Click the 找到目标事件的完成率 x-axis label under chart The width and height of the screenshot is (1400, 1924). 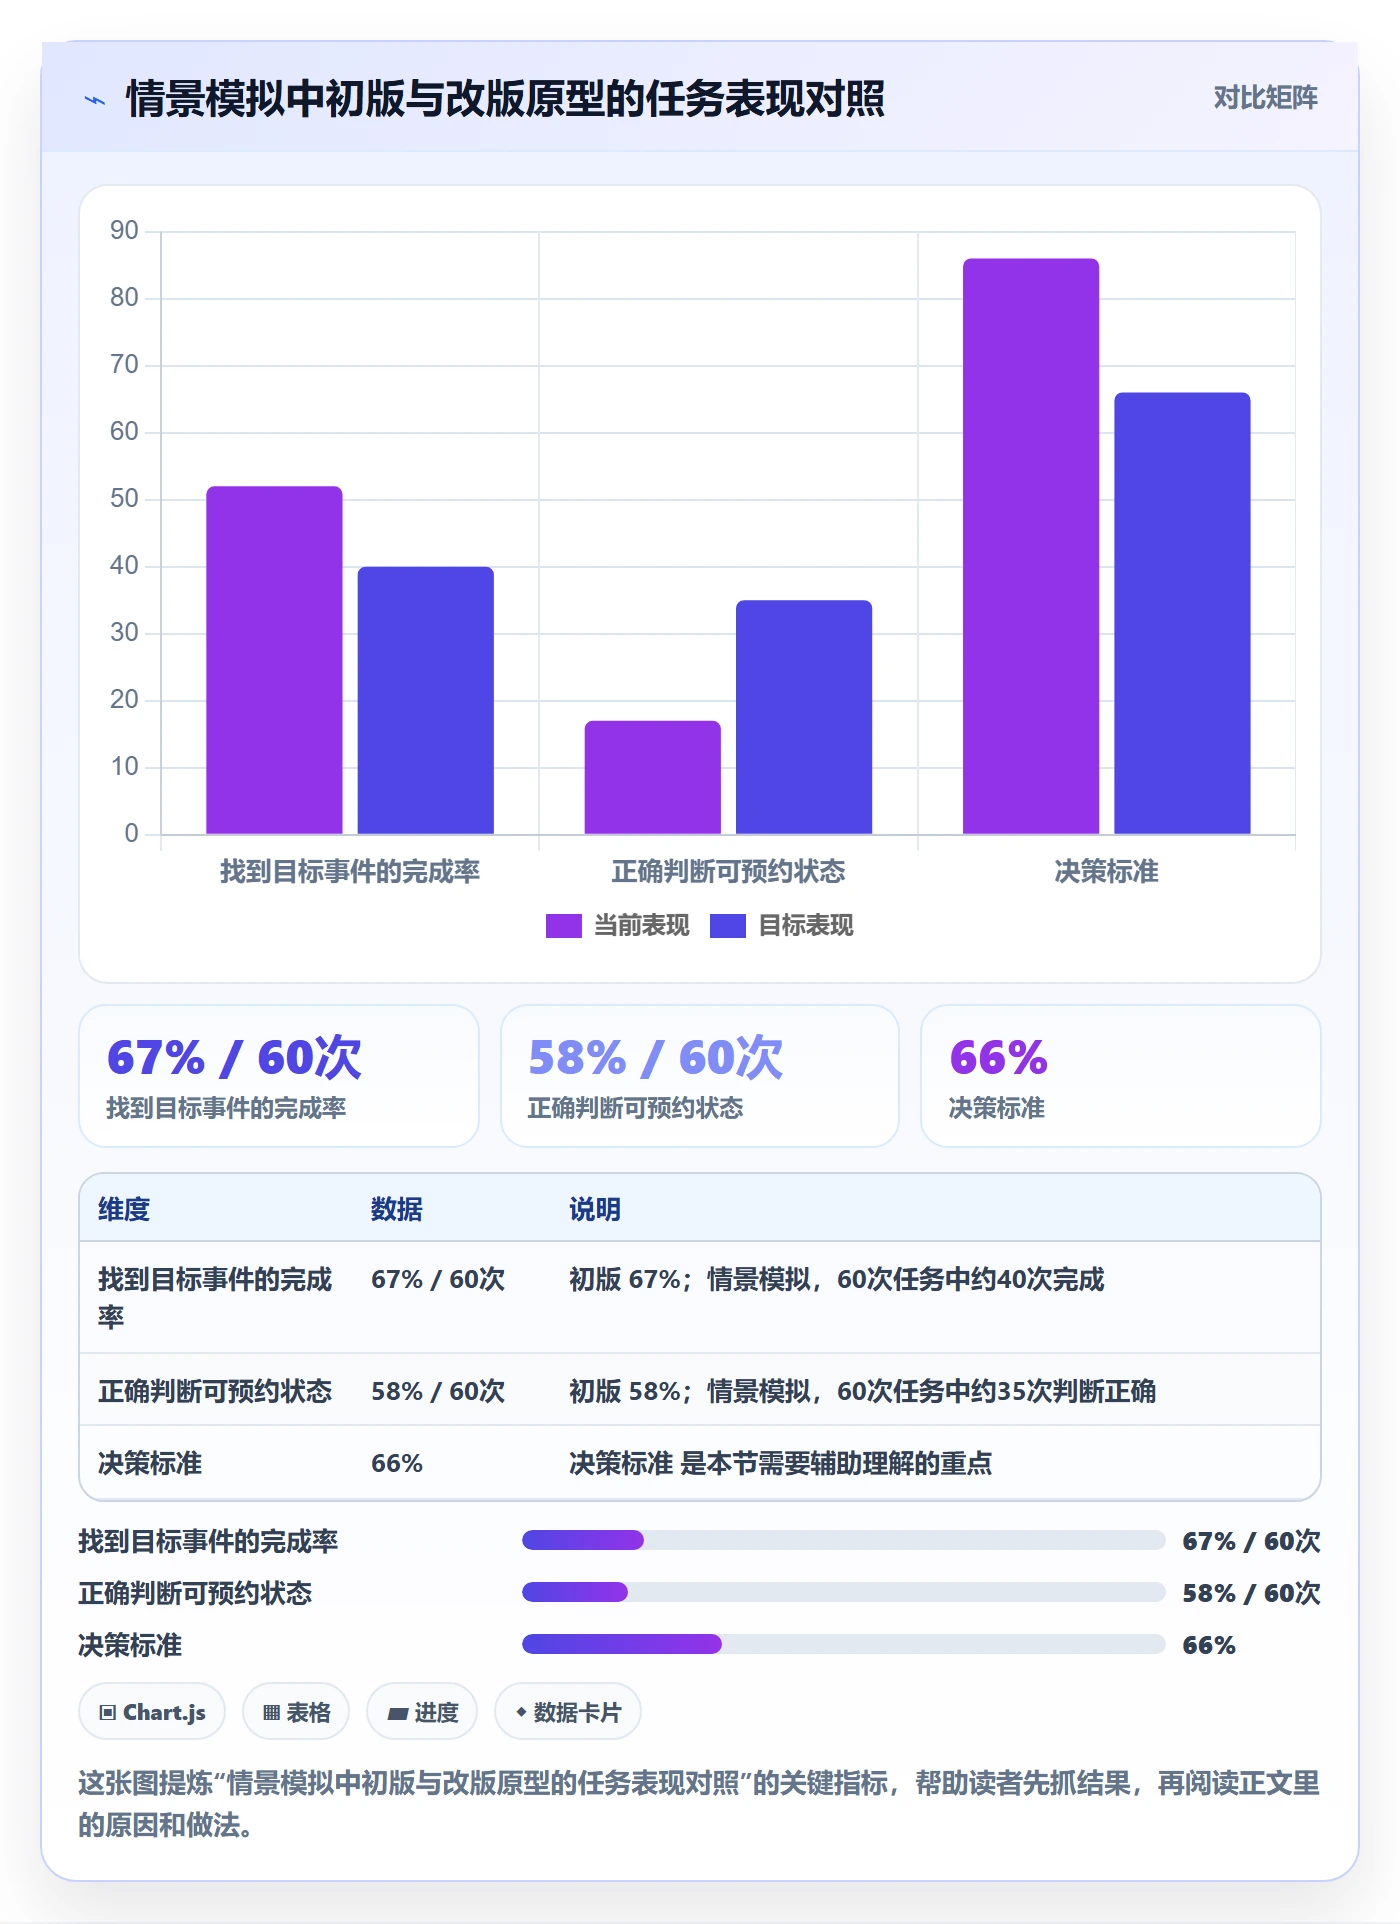pos(350,872)
